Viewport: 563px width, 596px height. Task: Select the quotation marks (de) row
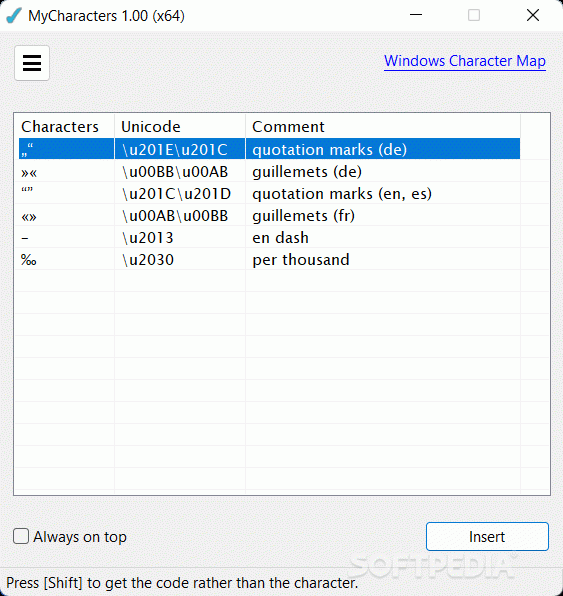click(x=269, y=149)
